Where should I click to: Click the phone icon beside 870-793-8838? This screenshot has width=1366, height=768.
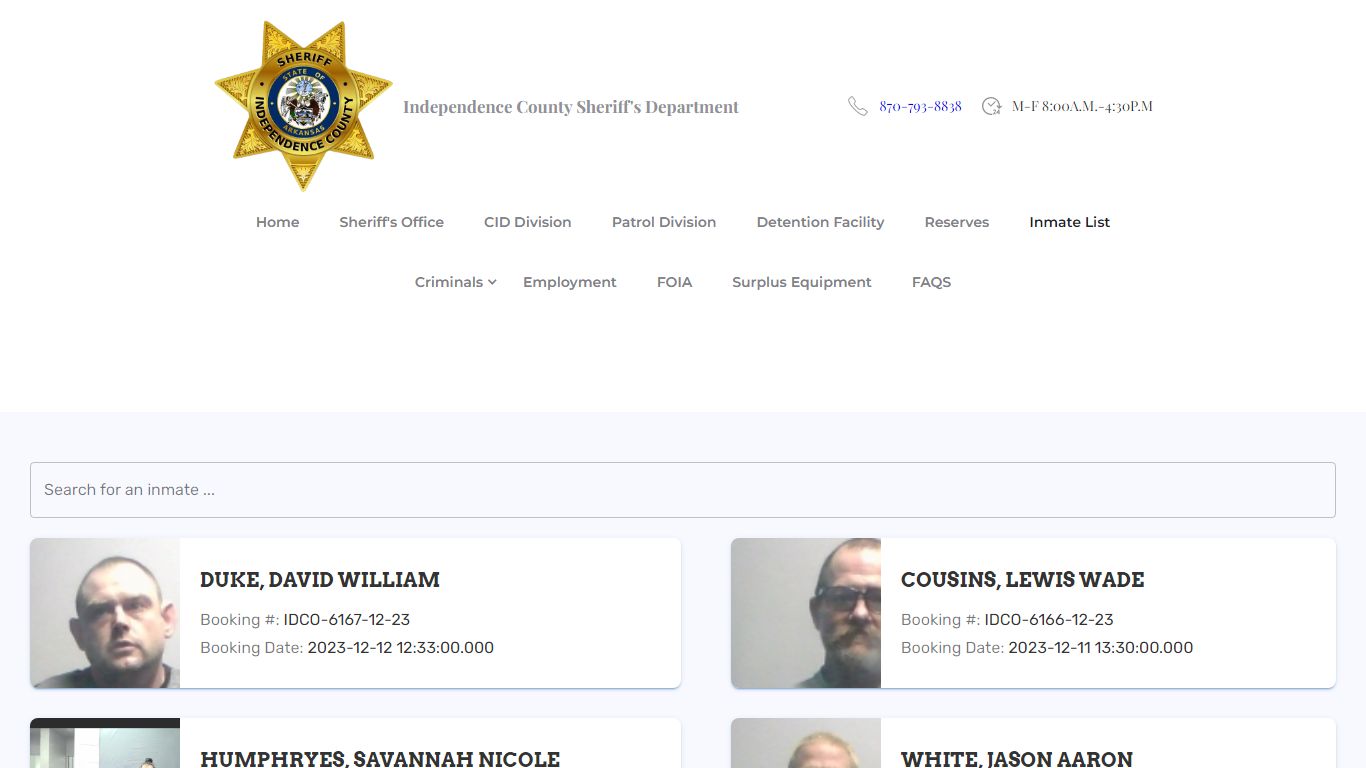coord(858,106)
